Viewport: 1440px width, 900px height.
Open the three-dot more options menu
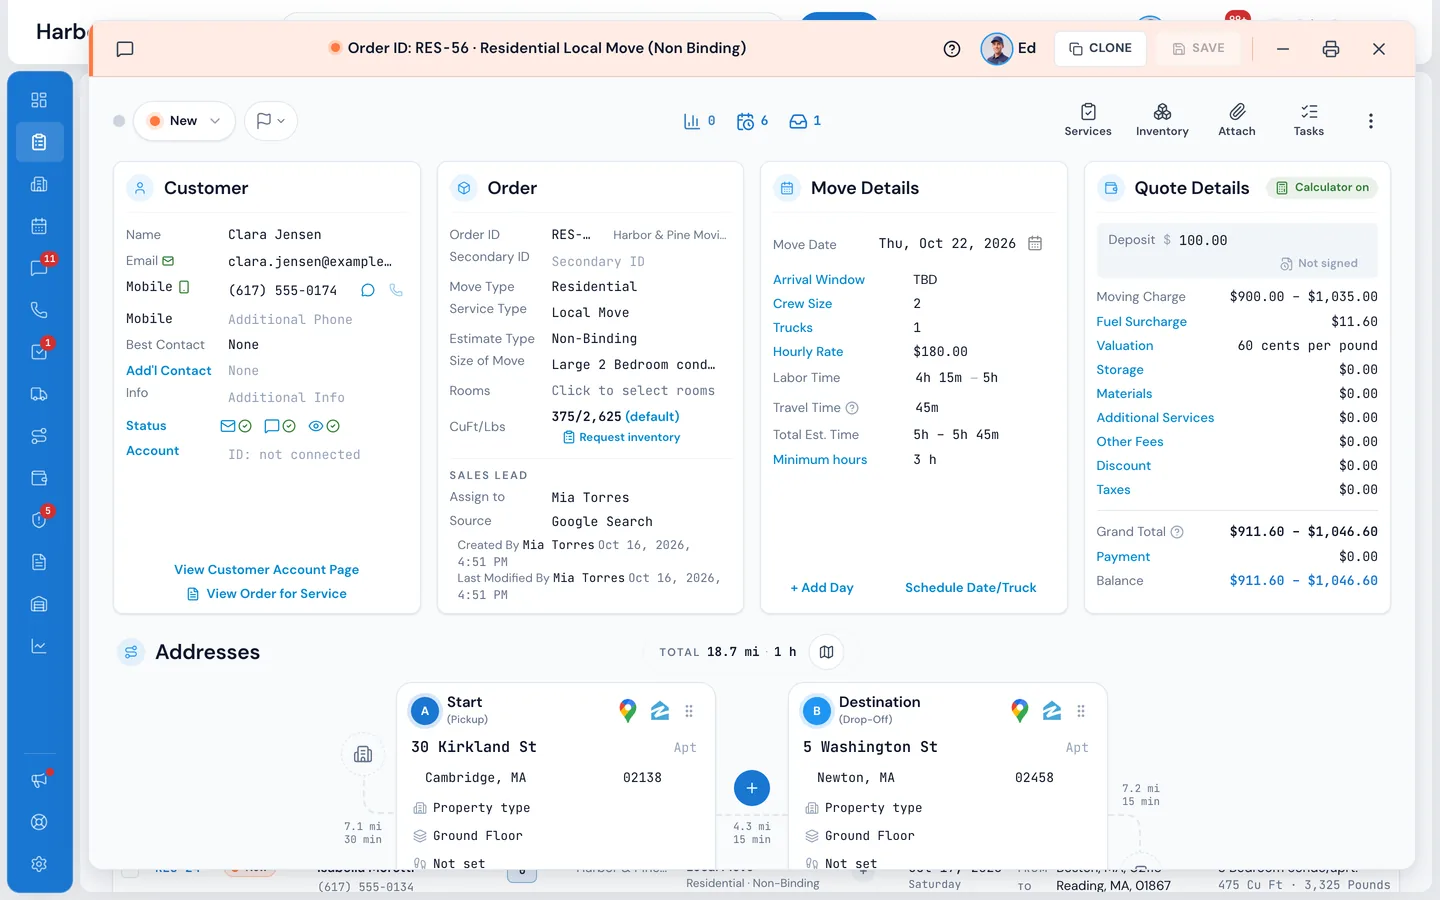(x=1370, y=121)
